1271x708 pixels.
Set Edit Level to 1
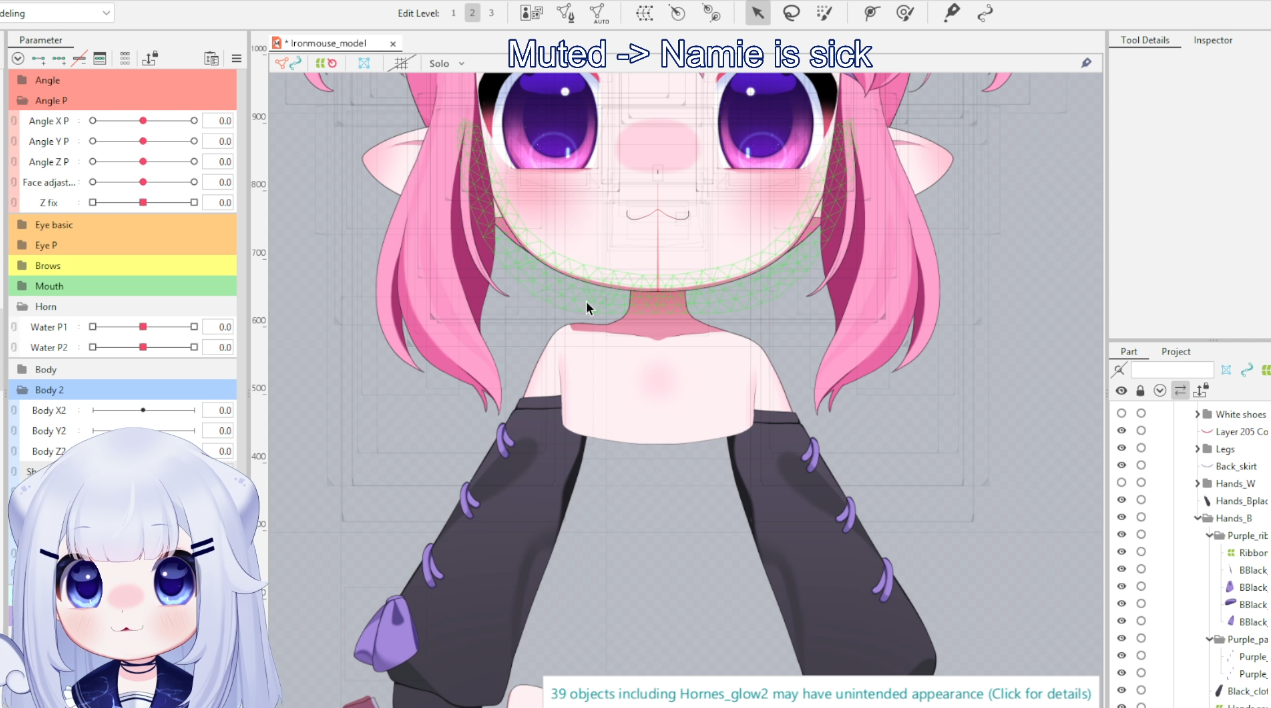[x=453, y=13]
